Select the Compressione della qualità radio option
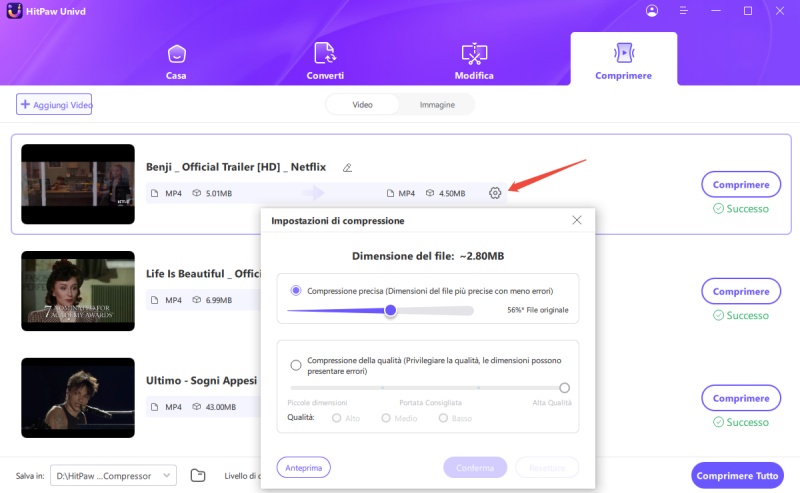The width and height of the screenshot is (800, 493). click(296, 365)
